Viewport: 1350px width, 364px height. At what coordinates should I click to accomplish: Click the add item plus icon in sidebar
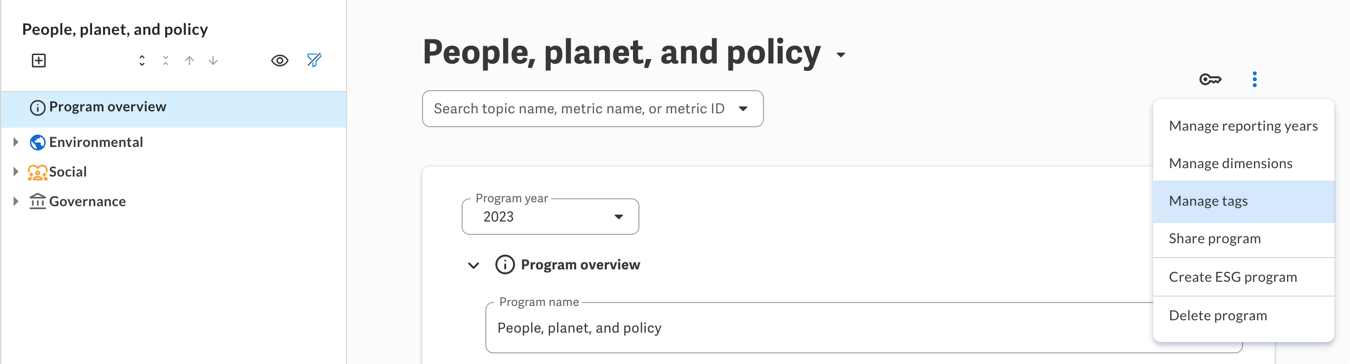coord(39,61)
